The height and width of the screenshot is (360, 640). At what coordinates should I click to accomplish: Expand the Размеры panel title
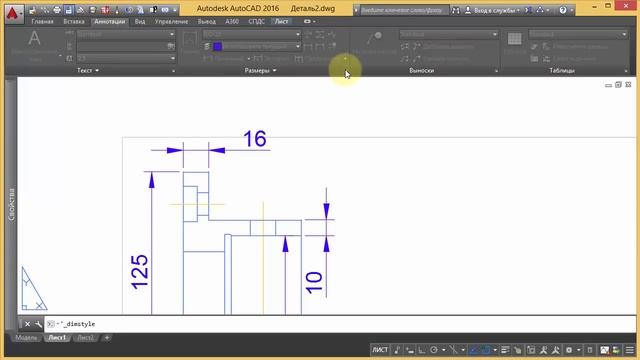pyautogui.click(x=260, y=71)
